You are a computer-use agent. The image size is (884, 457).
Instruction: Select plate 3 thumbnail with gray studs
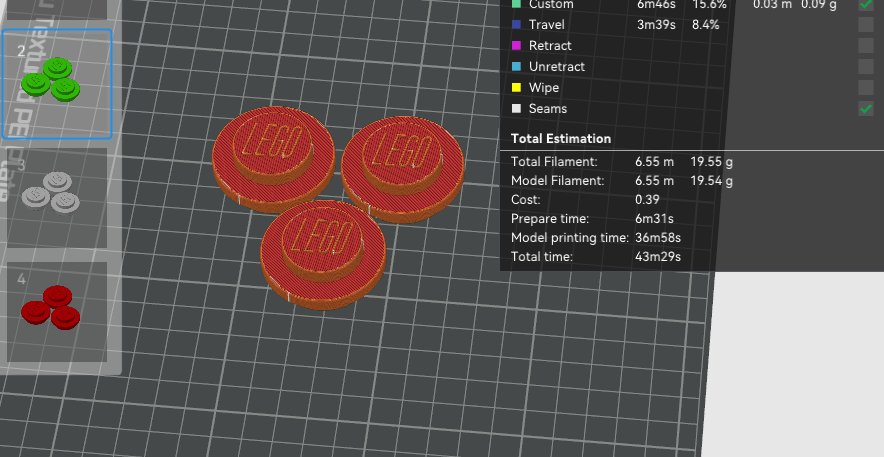coord(57,197)
